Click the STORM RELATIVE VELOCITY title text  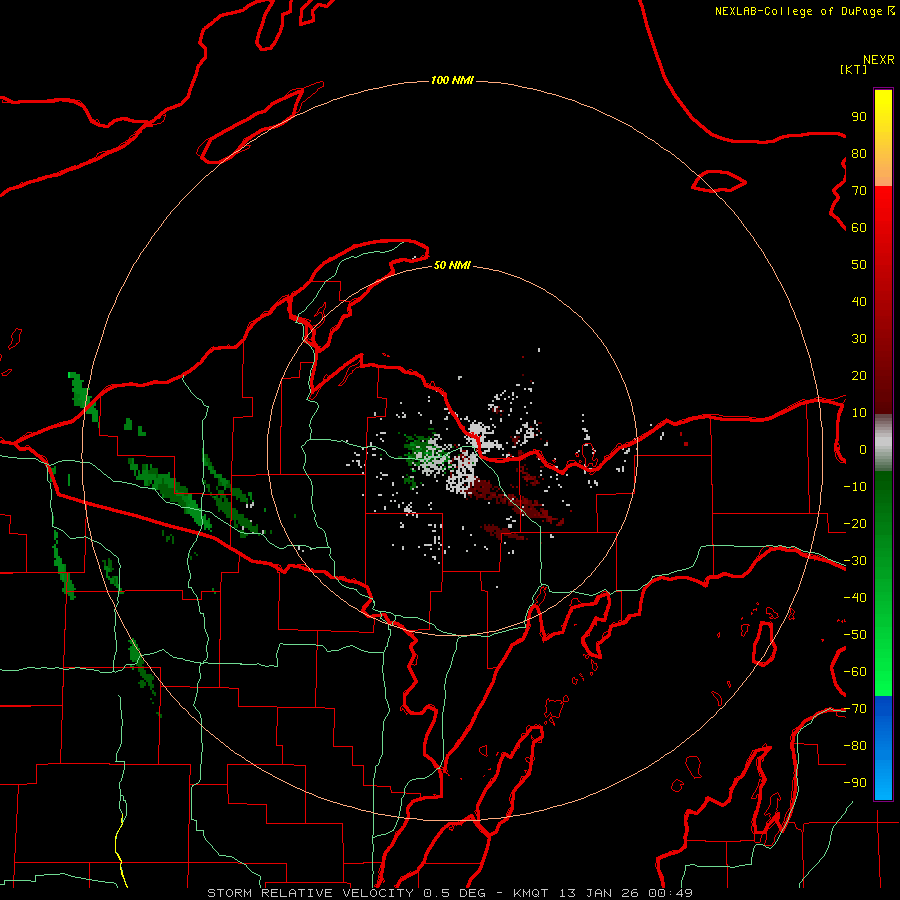(310, 893)
